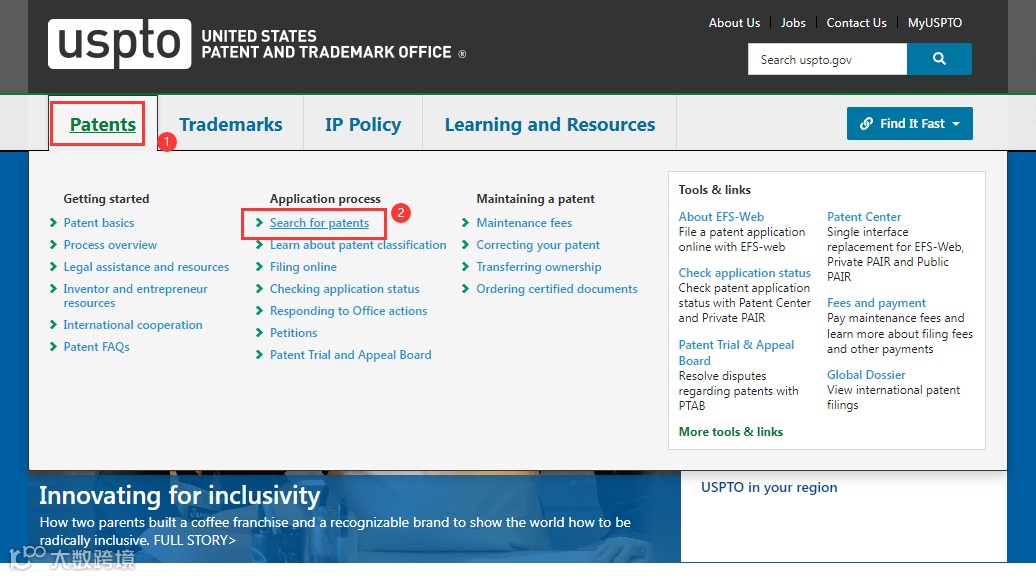The image size is (1036, 578).
Task: Open Legal assistance and resources link
Action: tap(146, 267)
